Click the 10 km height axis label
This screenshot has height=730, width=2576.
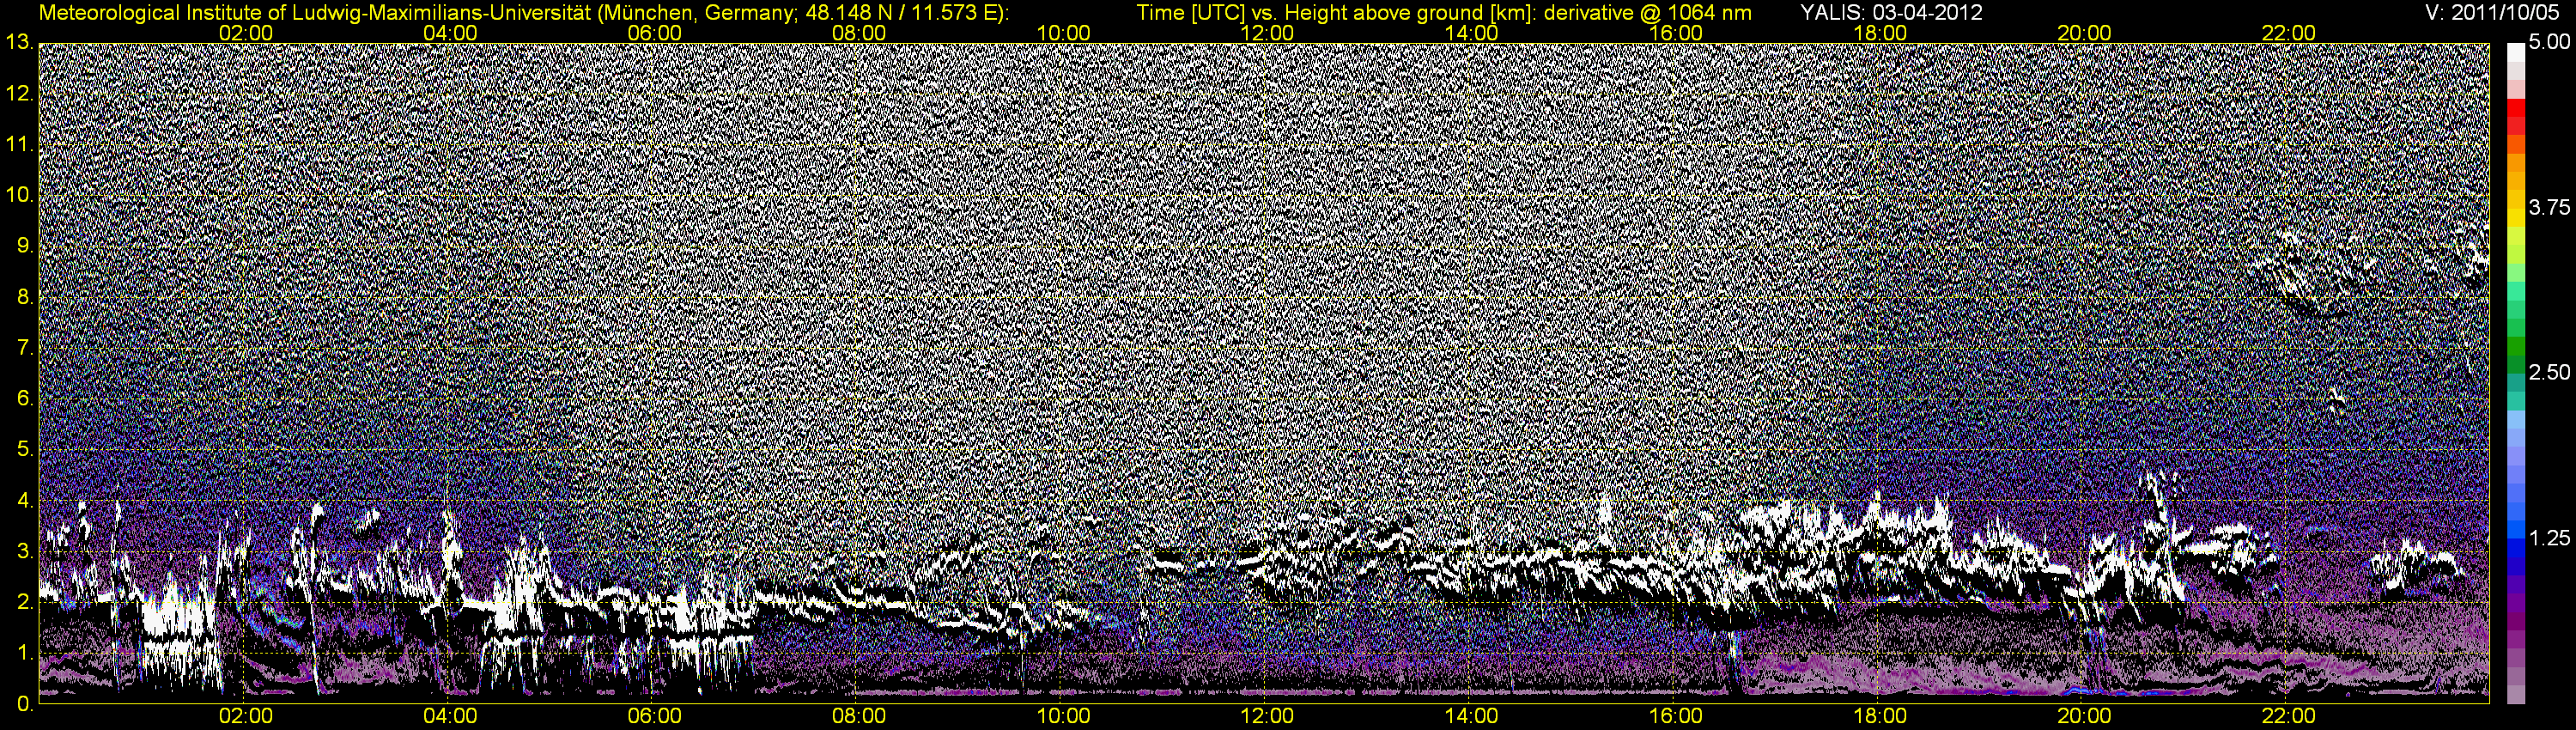click(19, 195)
